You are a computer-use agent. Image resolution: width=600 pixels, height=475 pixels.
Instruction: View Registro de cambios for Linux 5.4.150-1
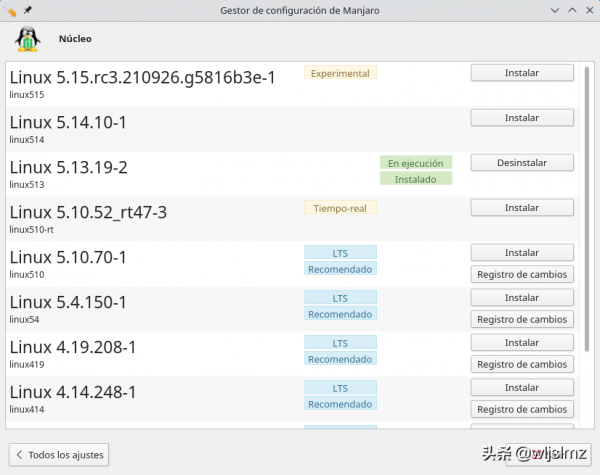click(521, 320)
